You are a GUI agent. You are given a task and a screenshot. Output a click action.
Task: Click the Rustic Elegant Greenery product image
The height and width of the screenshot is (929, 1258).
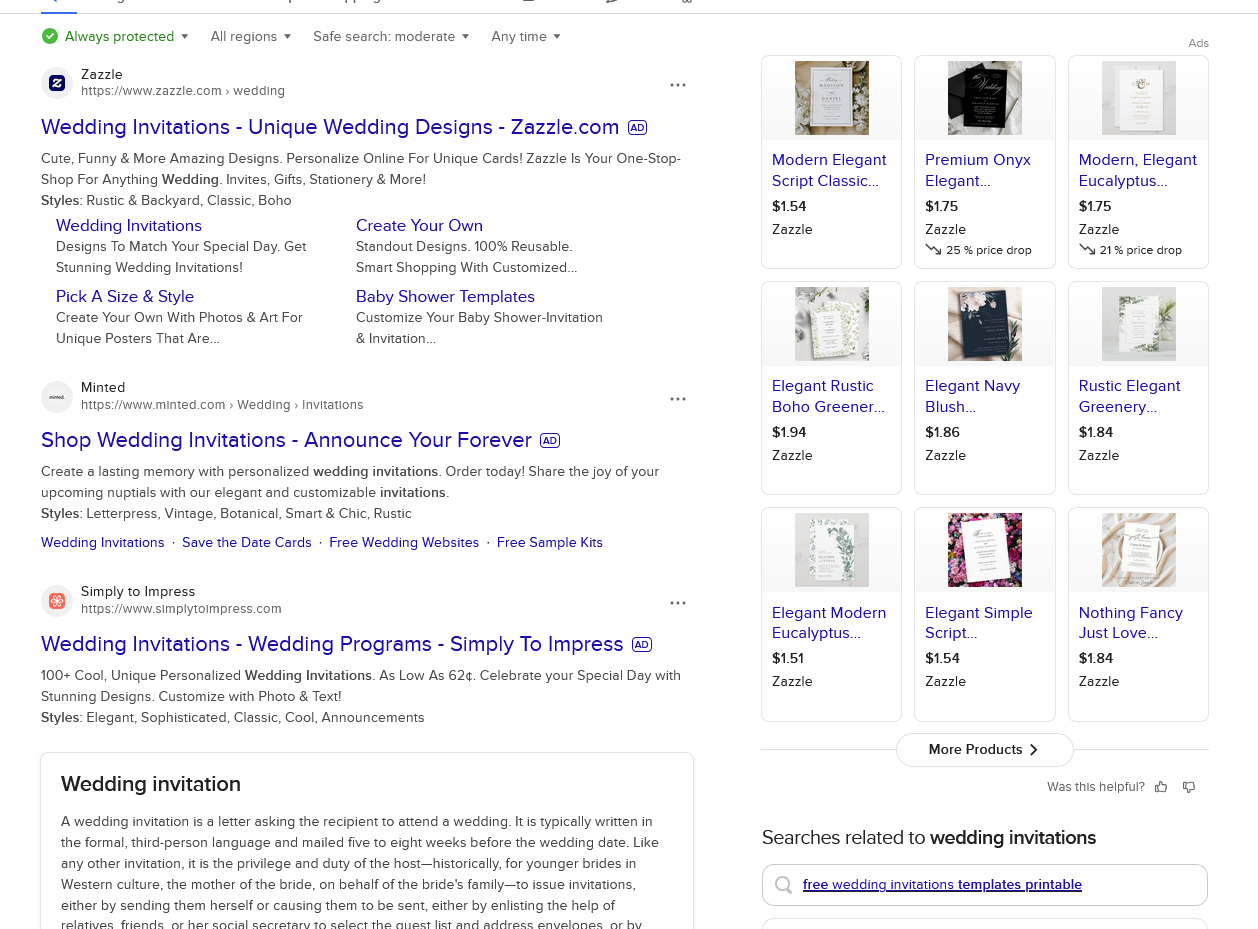[x=1138, y=324]
